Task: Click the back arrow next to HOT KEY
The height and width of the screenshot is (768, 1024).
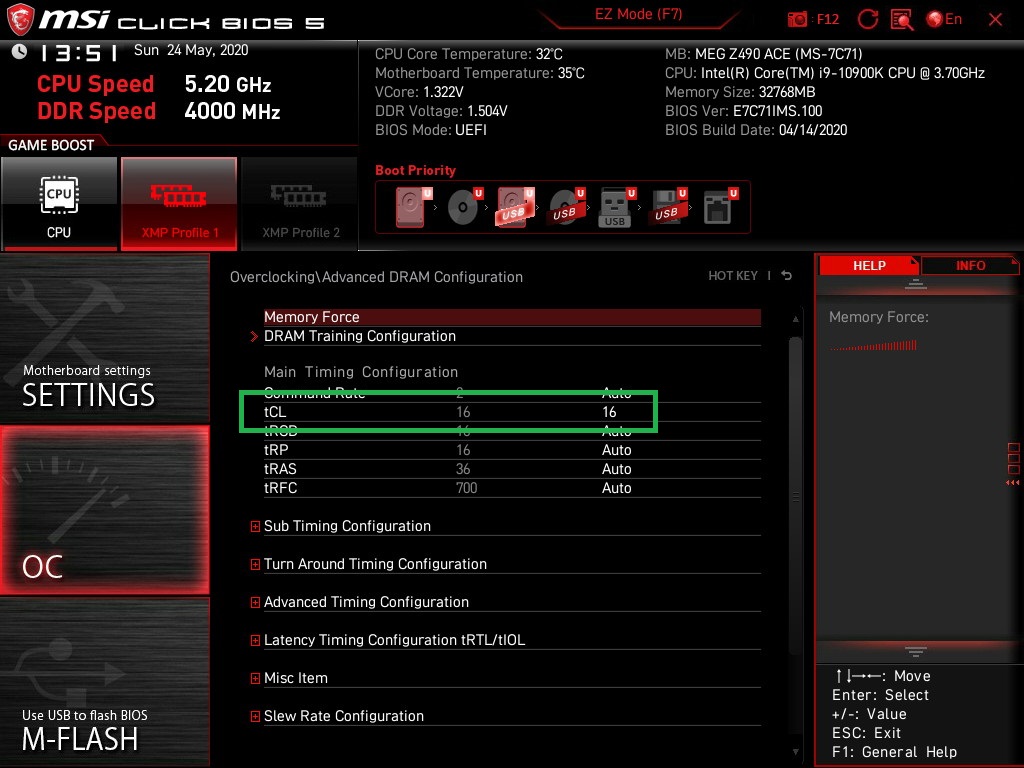Action: (x=786, y=276)
